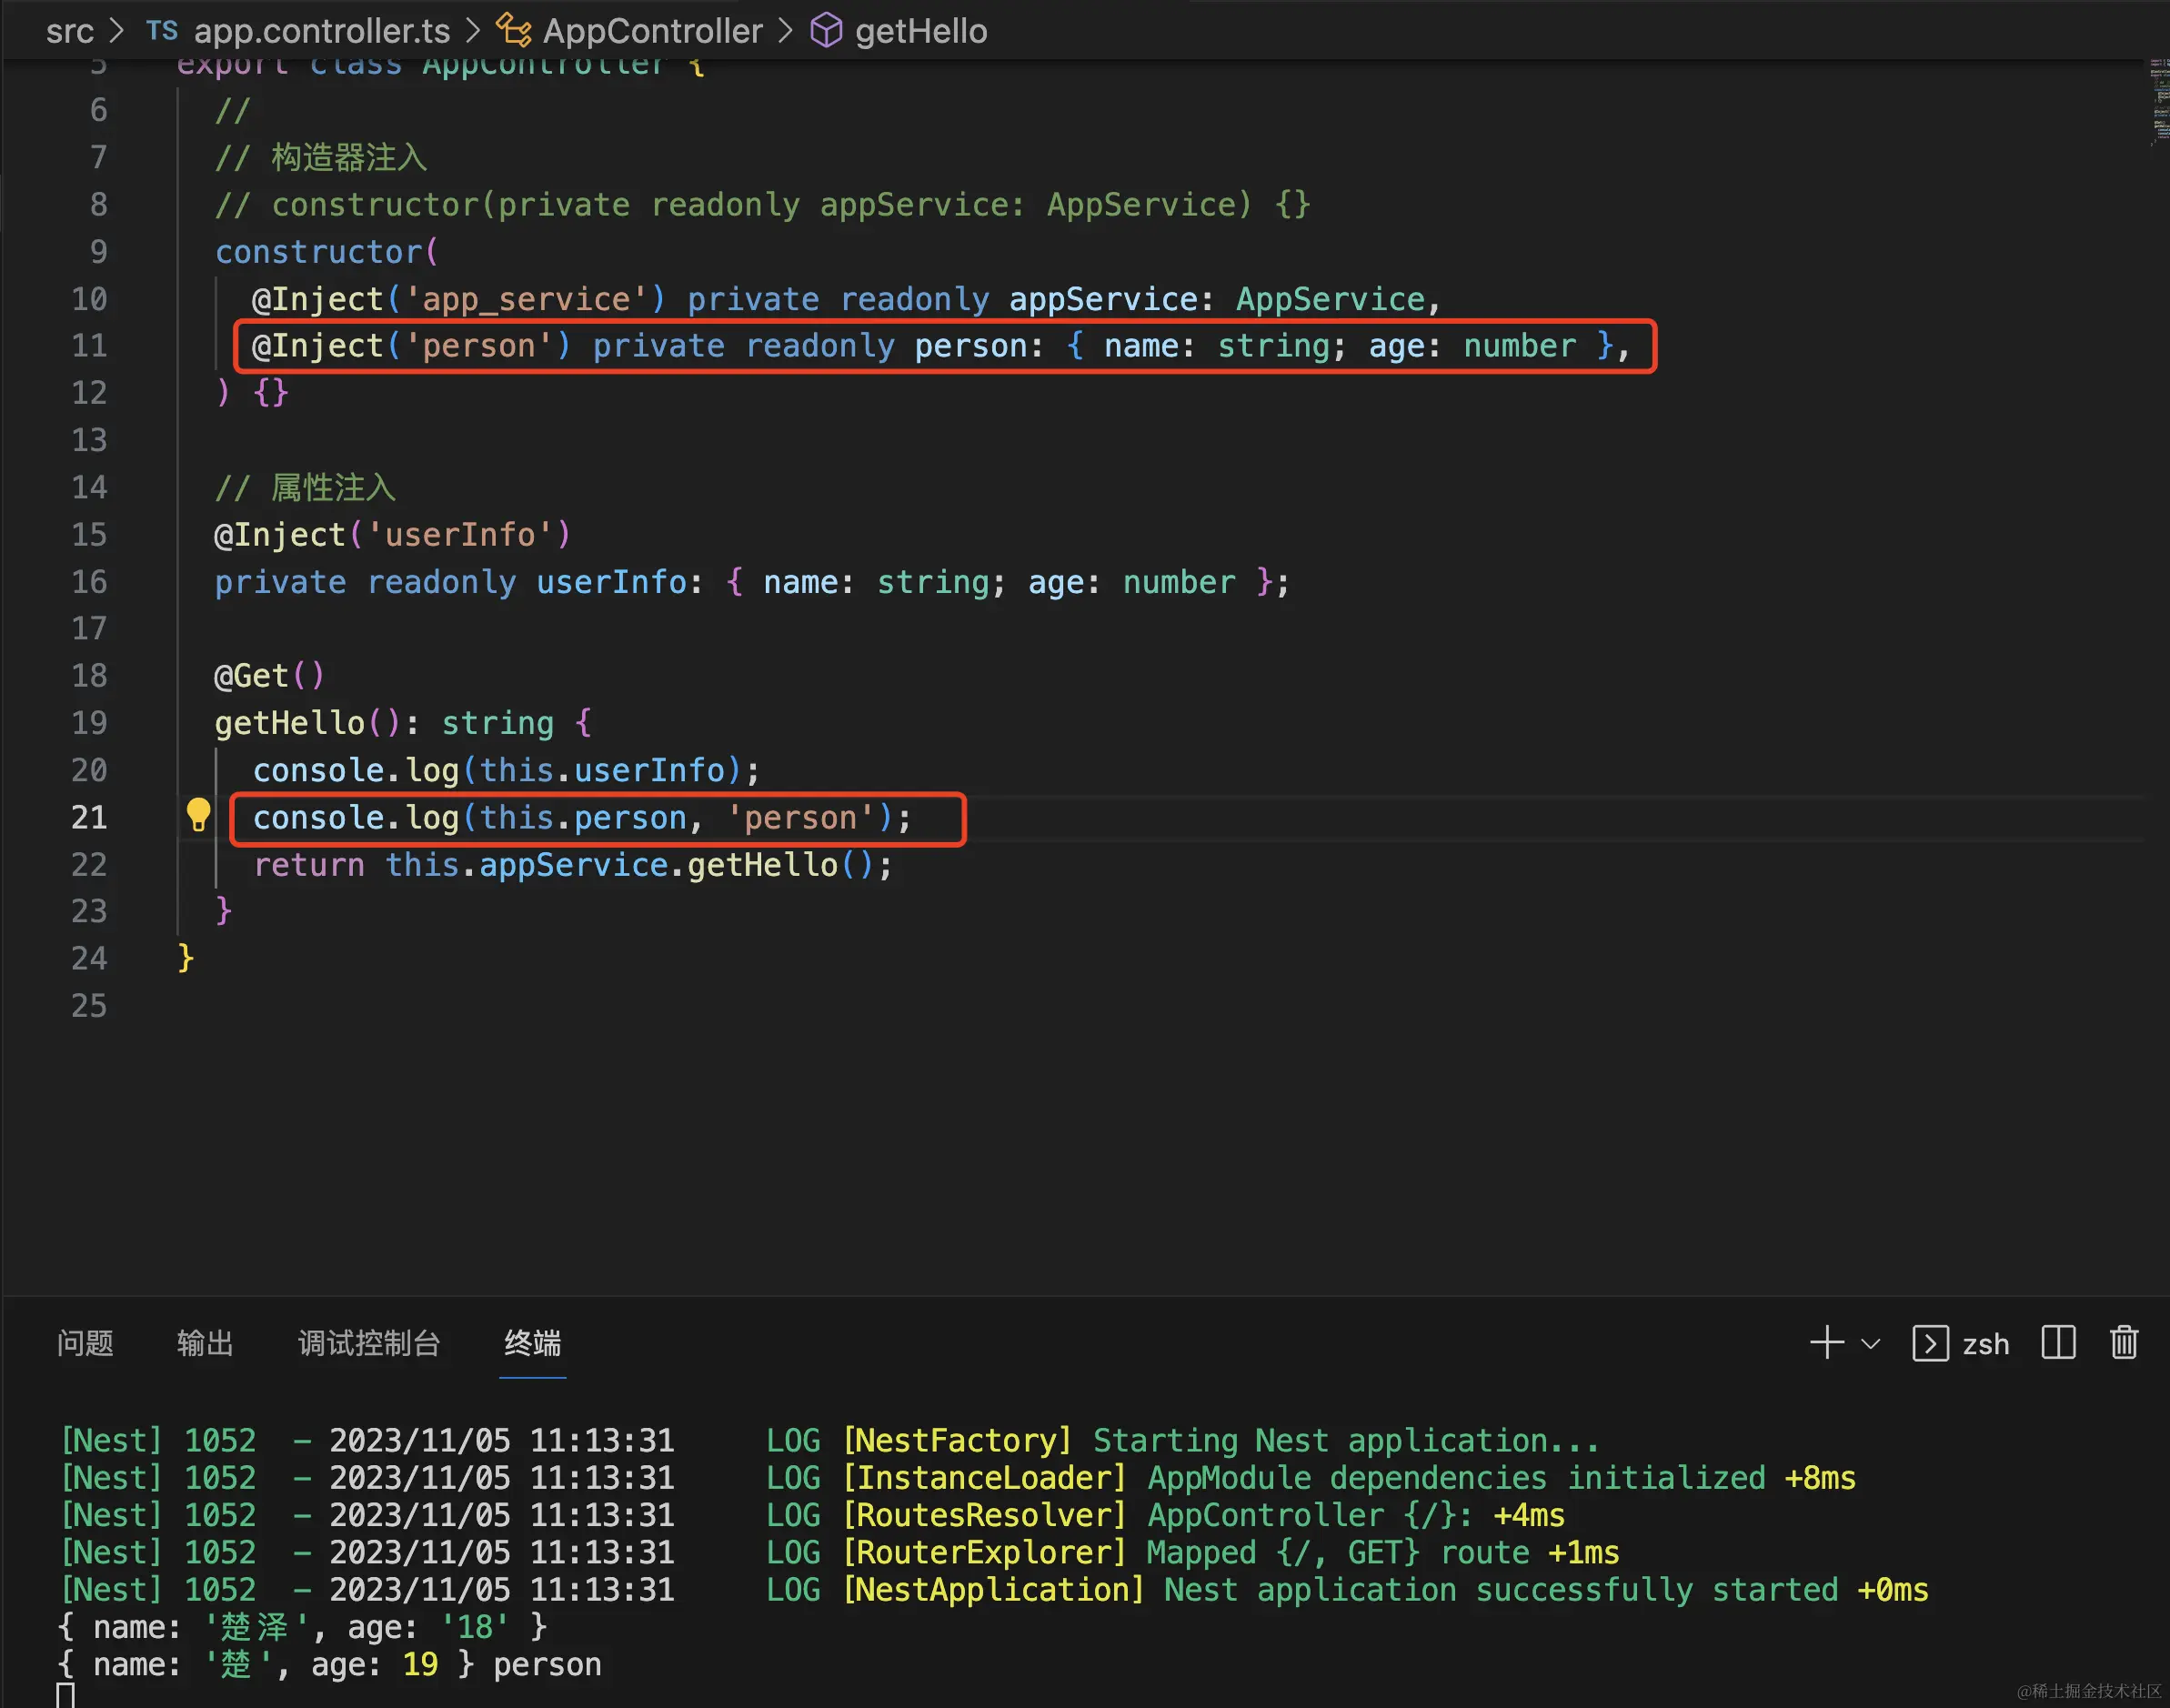Viewport: 2170px width, 1708px height.
Task: Click the constructor keyword on line 9
Action: [x=319, y=252]
